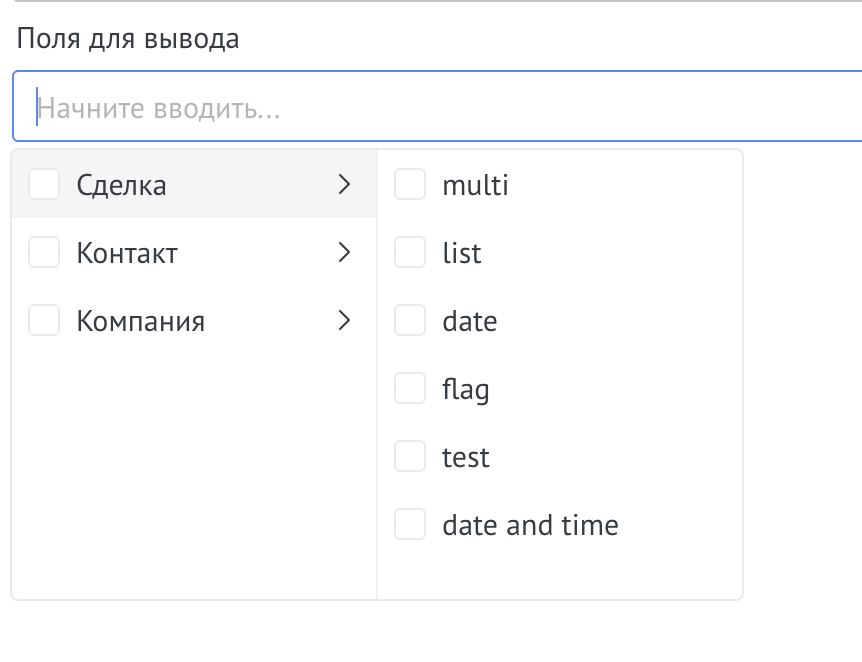Expand the Контакт submenu chevron
This screenshot has height=662, width=862.
[x=344, y=252]
